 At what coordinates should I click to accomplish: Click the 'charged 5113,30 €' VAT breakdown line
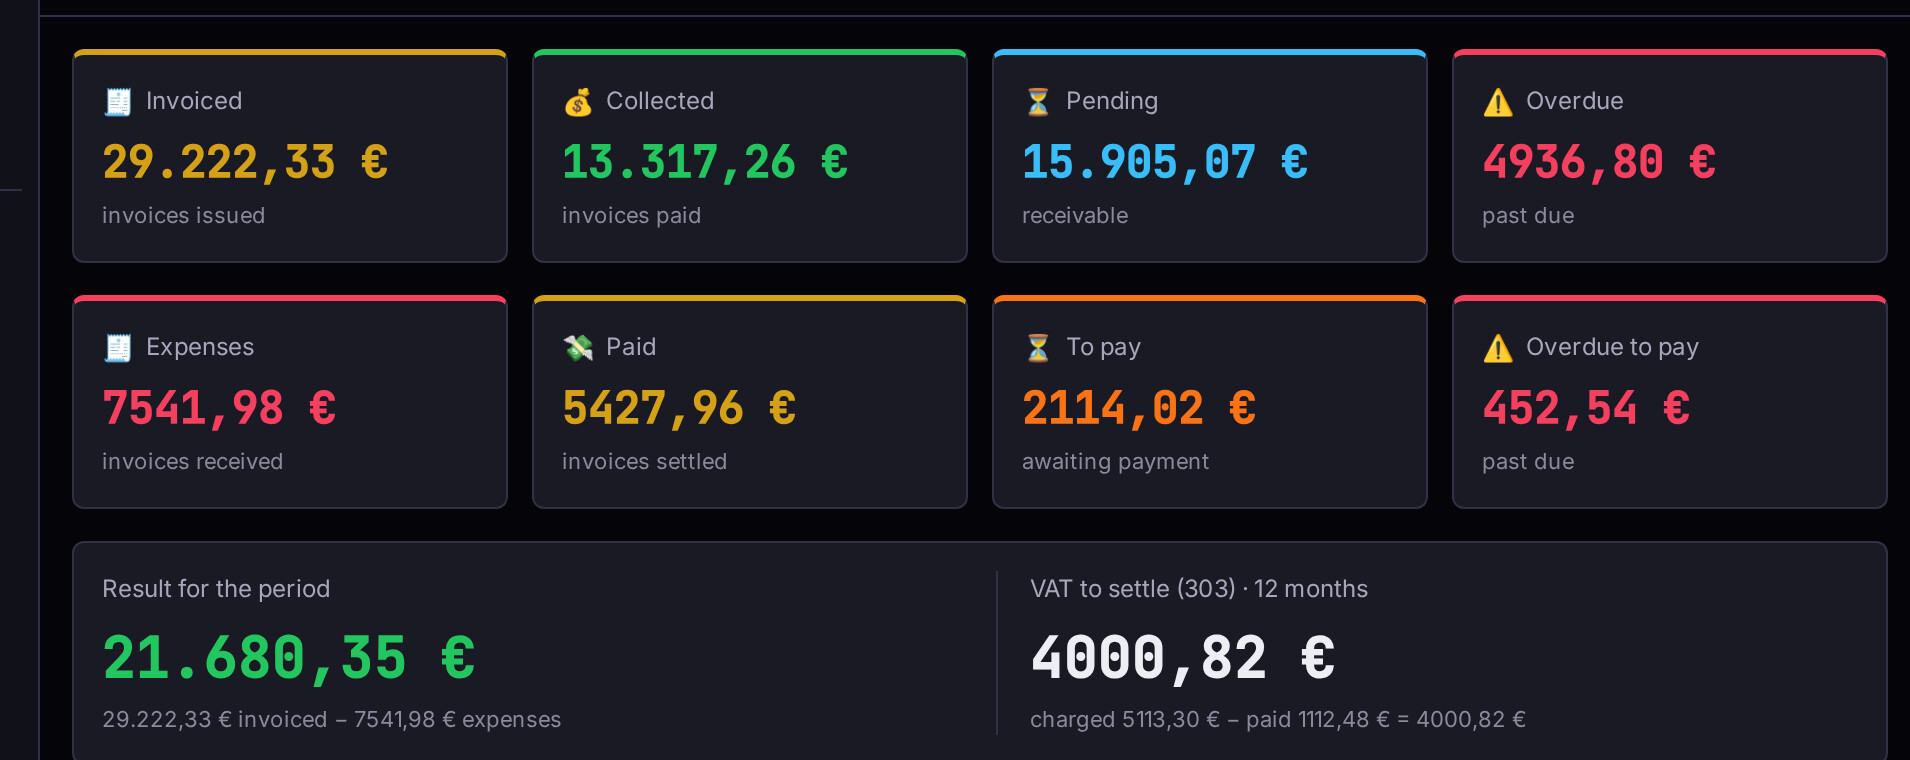tap(1278, 720)
